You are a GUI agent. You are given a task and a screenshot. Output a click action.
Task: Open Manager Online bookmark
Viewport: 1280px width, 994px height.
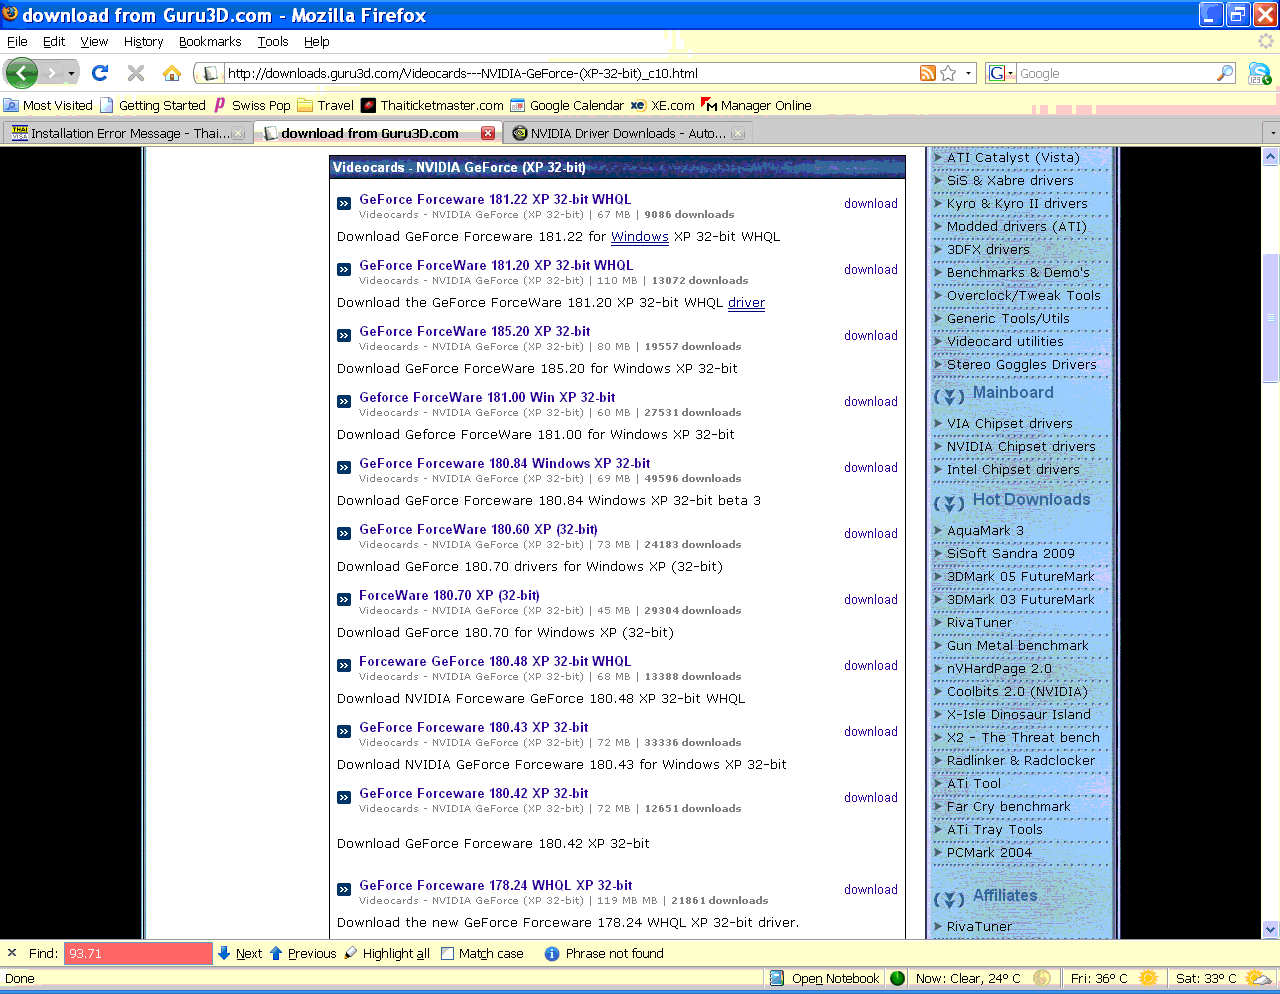coord(756,105)
